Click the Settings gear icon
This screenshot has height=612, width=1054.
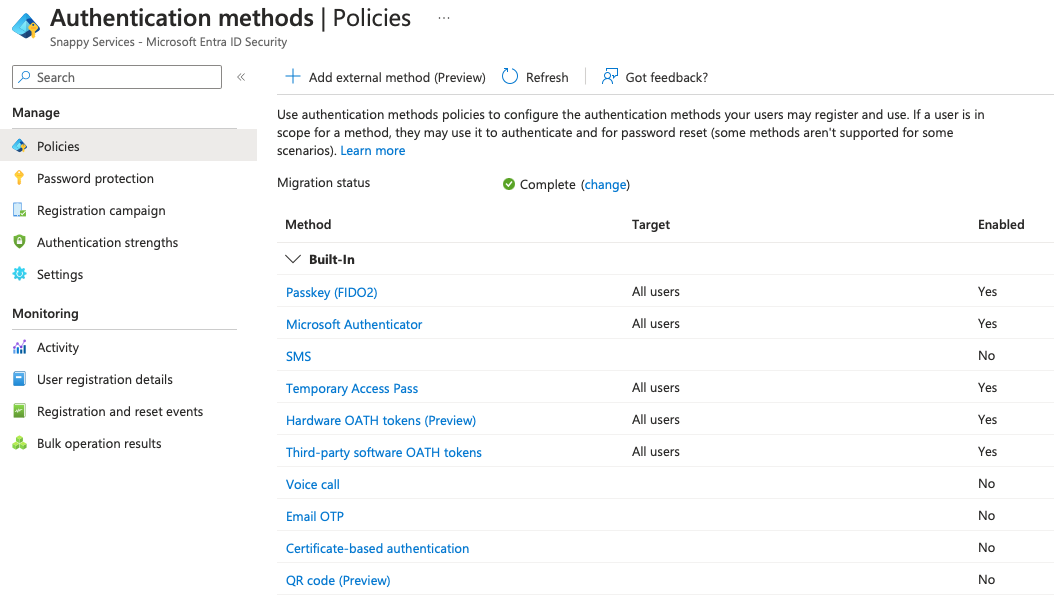click(19, 274)
